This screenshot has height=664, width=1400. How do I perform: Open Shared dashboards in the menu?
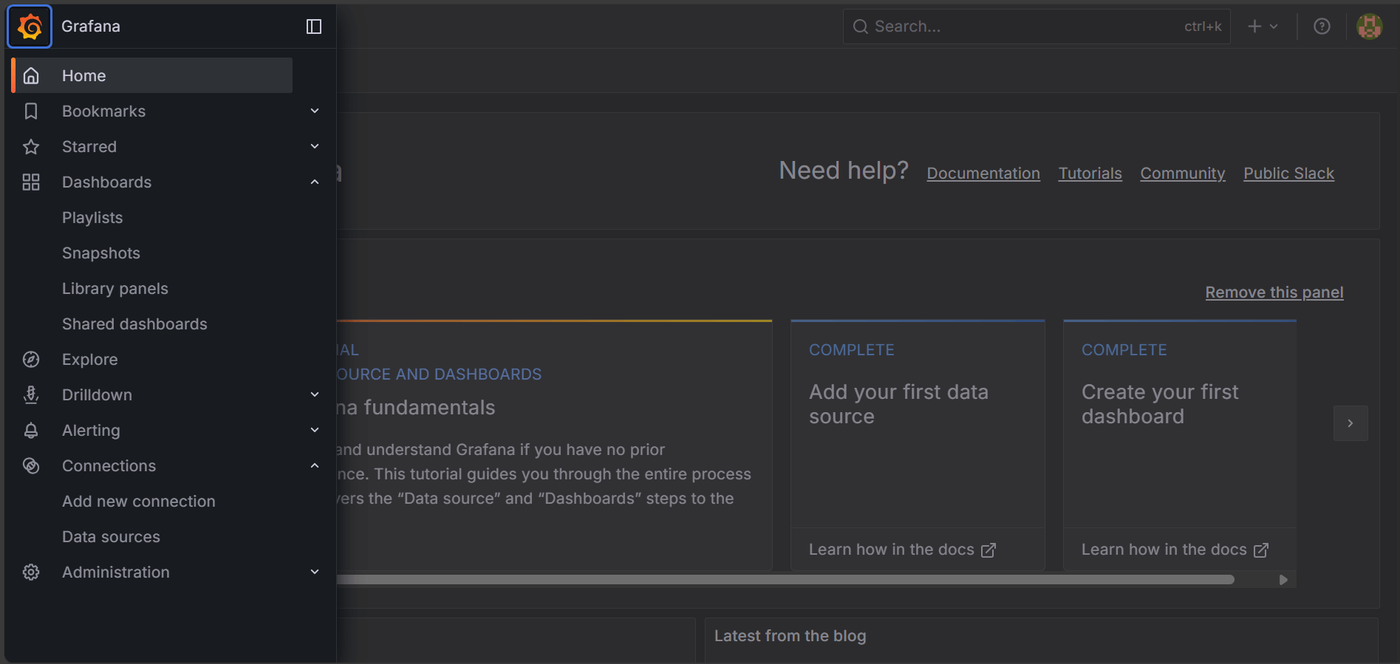134,324
